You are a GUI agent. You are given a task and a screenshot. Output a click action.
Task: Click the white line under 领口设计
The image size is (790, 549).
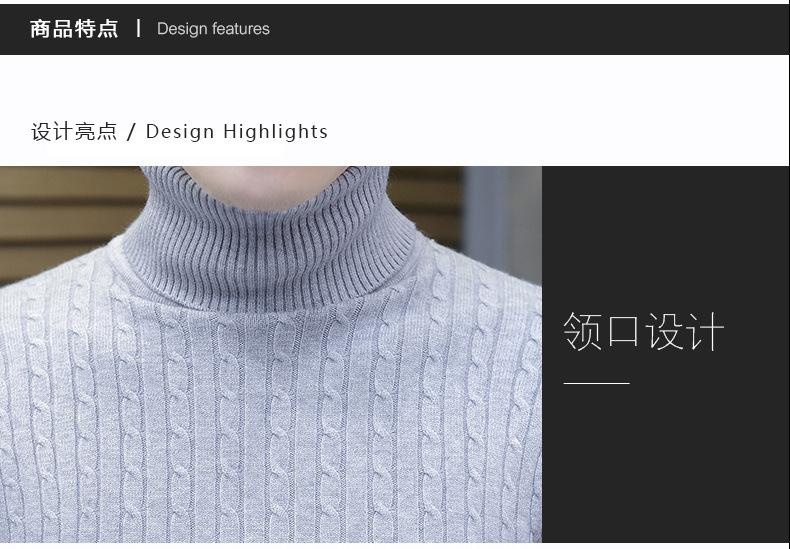click(x=596, y=383)
